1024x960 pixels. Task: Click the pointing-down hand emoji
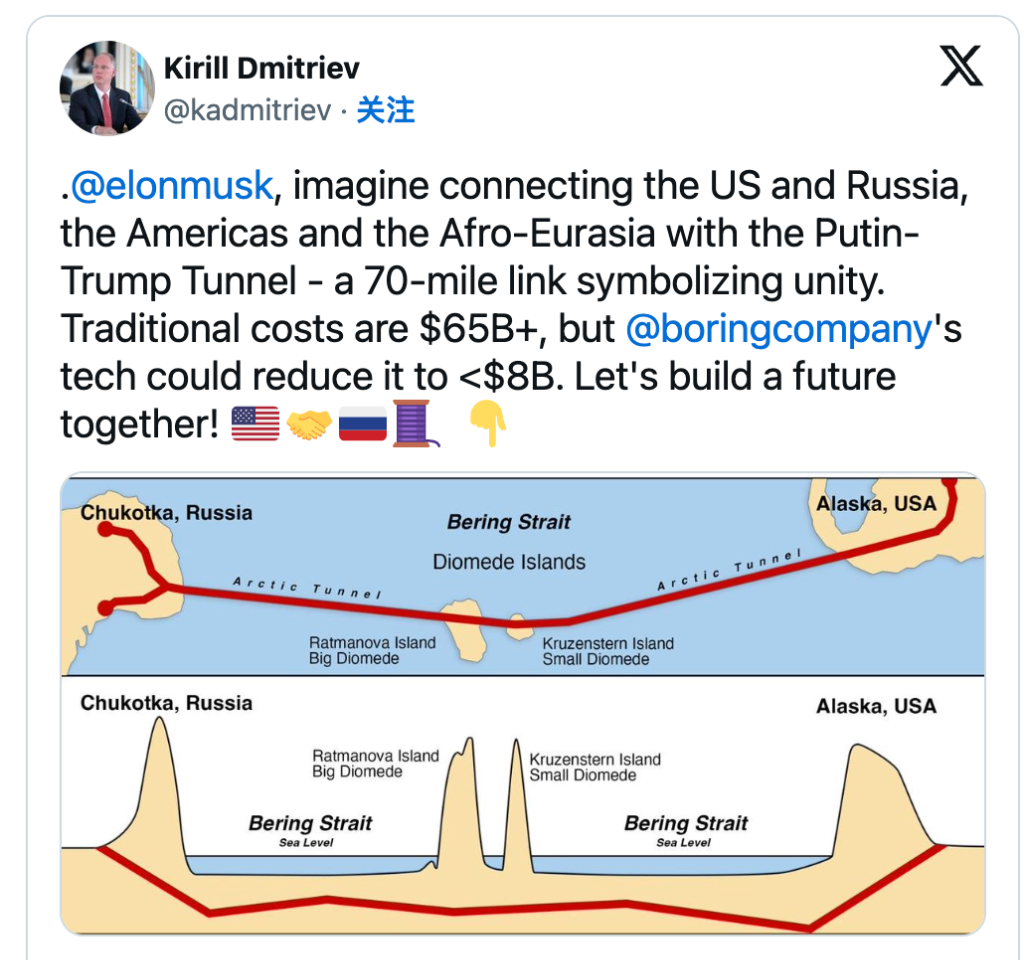pyautogui.click(x=488, y=425)
